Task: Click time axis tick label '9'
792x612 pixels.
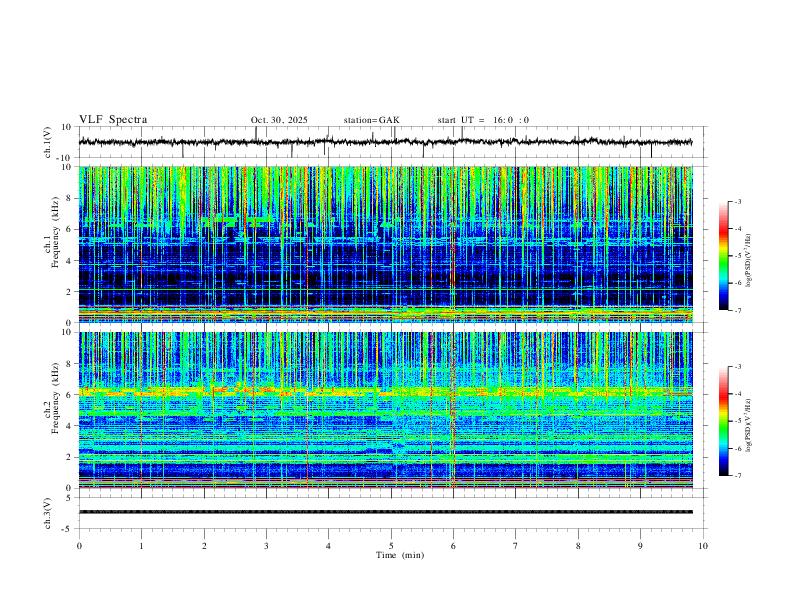Action: (640, 546)
